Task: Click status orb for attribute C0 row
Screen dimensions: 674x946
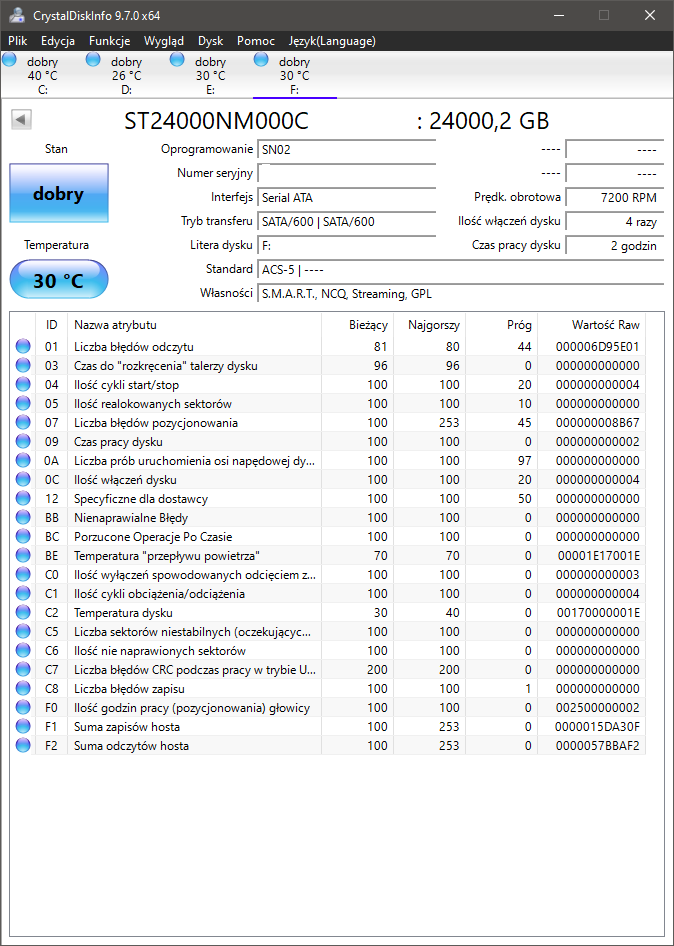Action: click(23, 574)
